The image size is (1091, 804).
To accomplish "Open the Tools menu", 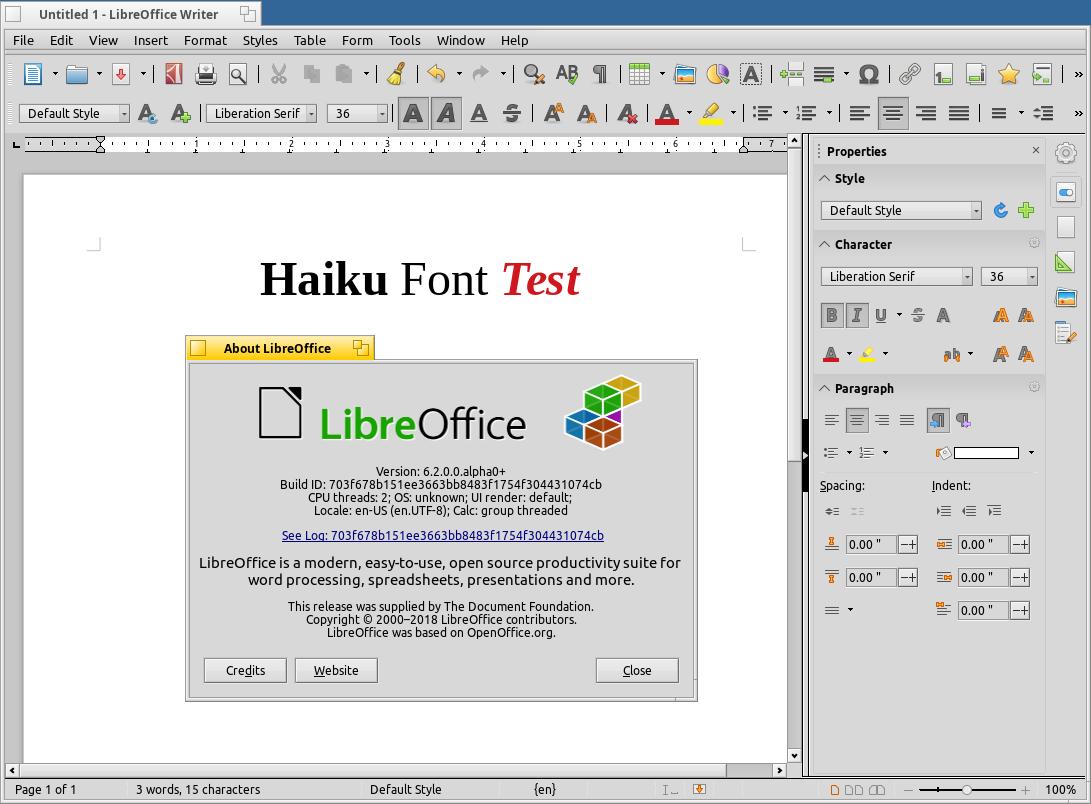I will [x=404, y=40].
